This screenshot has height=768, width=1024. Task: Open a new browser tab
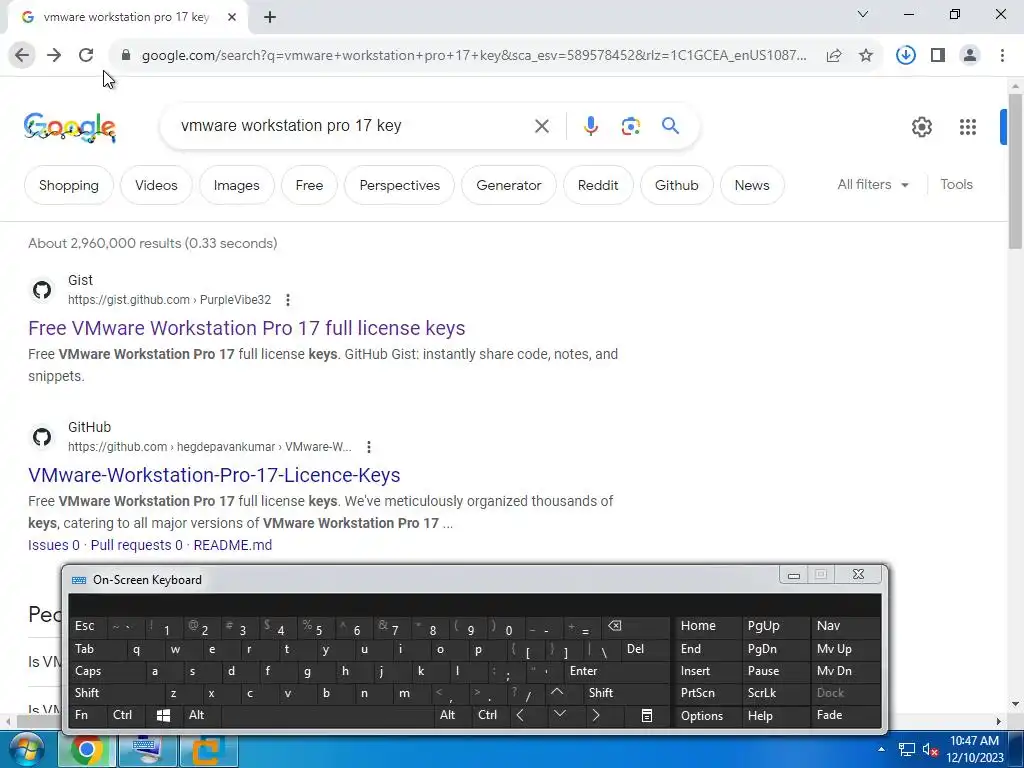tap(270, 17)
